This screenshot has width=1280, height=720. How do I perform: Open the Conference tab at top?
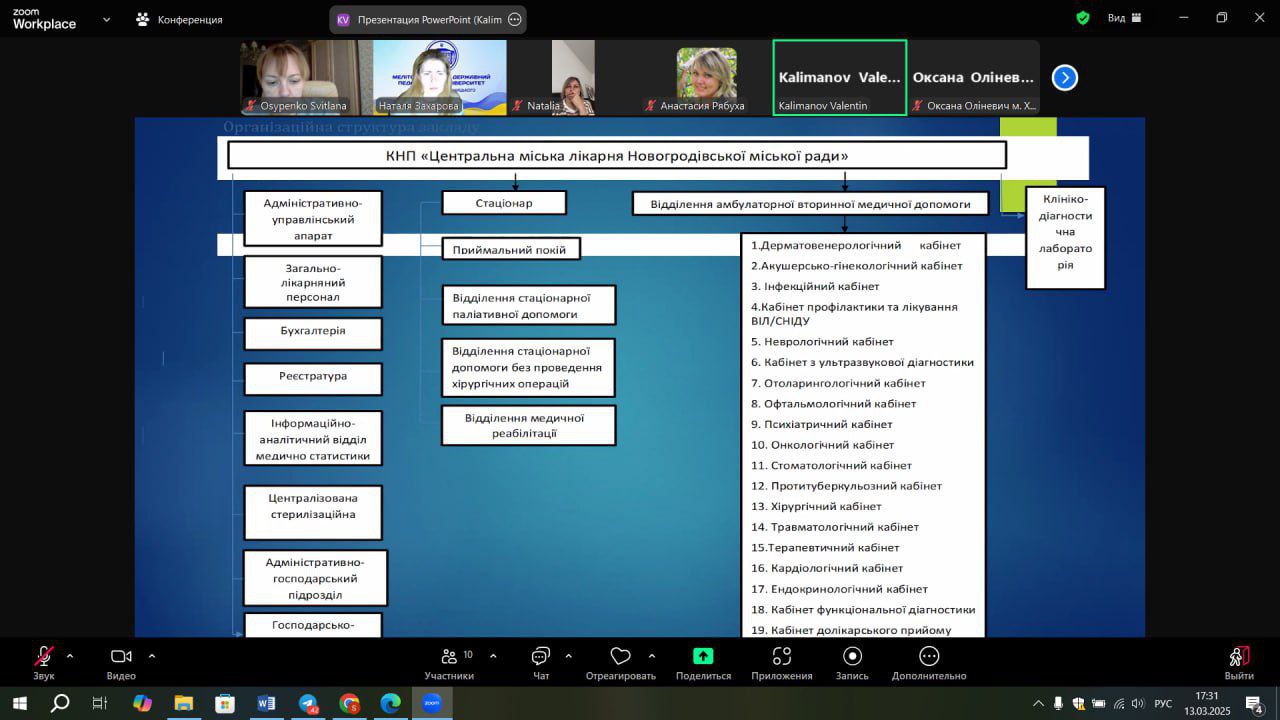180,19
